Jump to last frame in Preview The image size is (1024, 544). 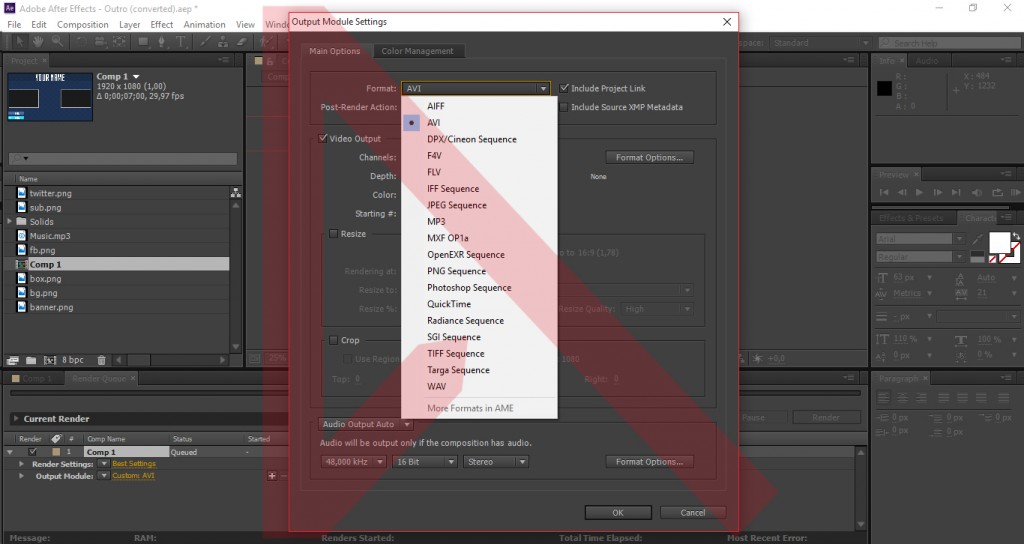956,193
